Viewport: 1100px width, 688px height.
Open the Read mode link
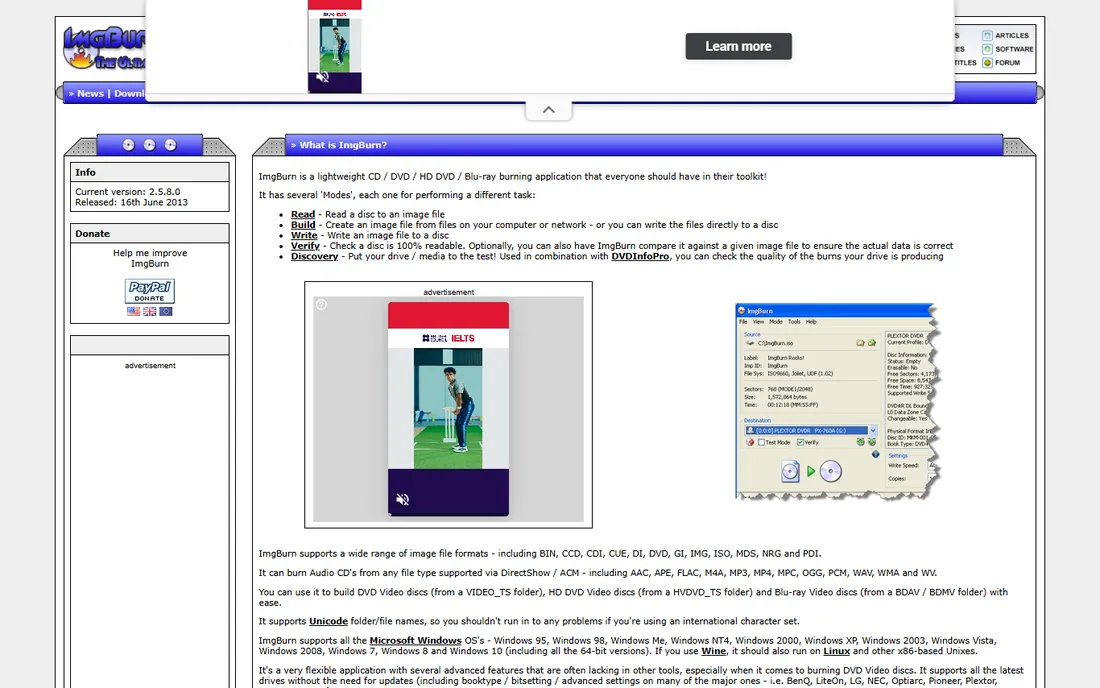click(303, 215)
